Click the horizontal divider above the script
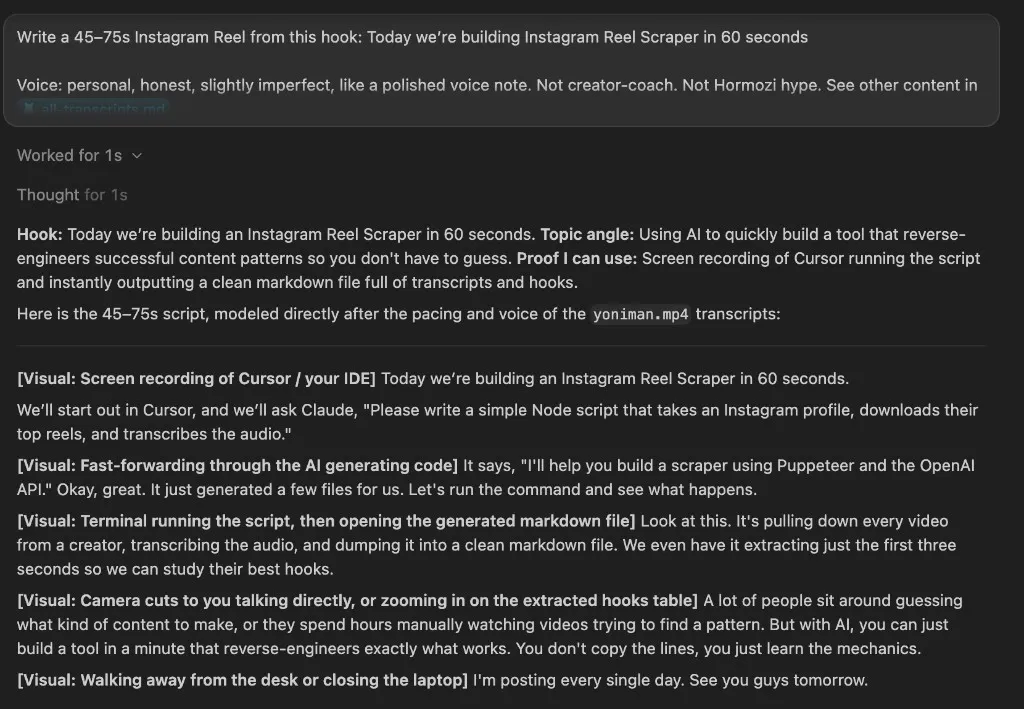 coord(502,345)
